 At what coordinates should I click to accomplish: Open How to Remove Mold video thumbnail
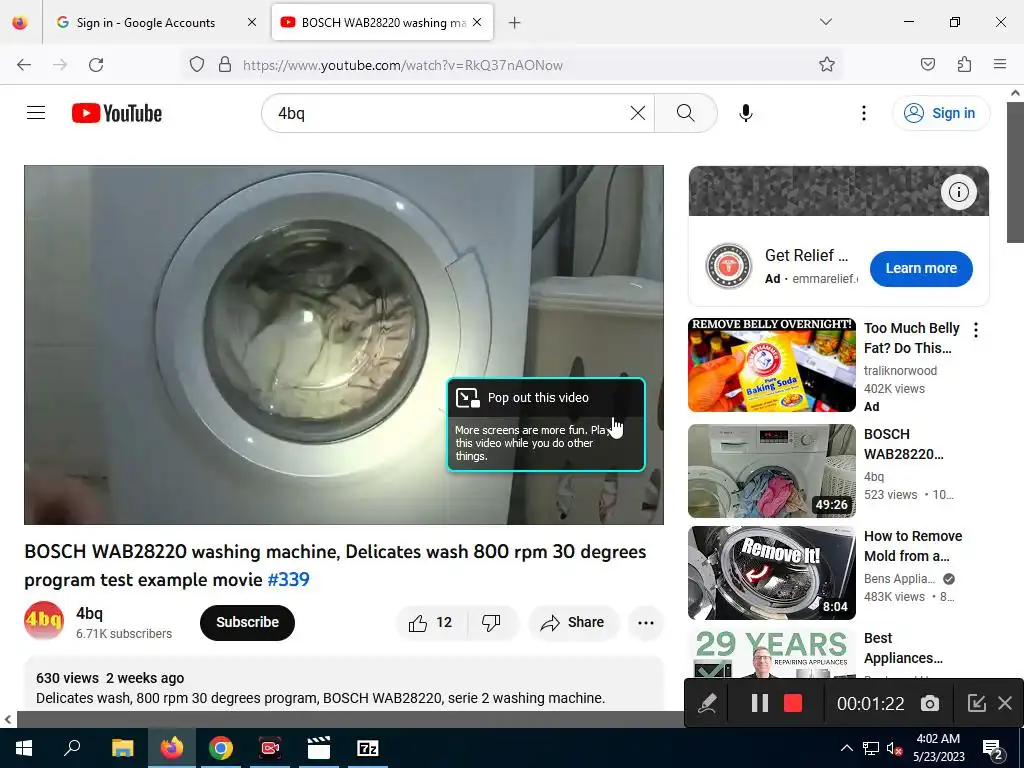(772, 573)
